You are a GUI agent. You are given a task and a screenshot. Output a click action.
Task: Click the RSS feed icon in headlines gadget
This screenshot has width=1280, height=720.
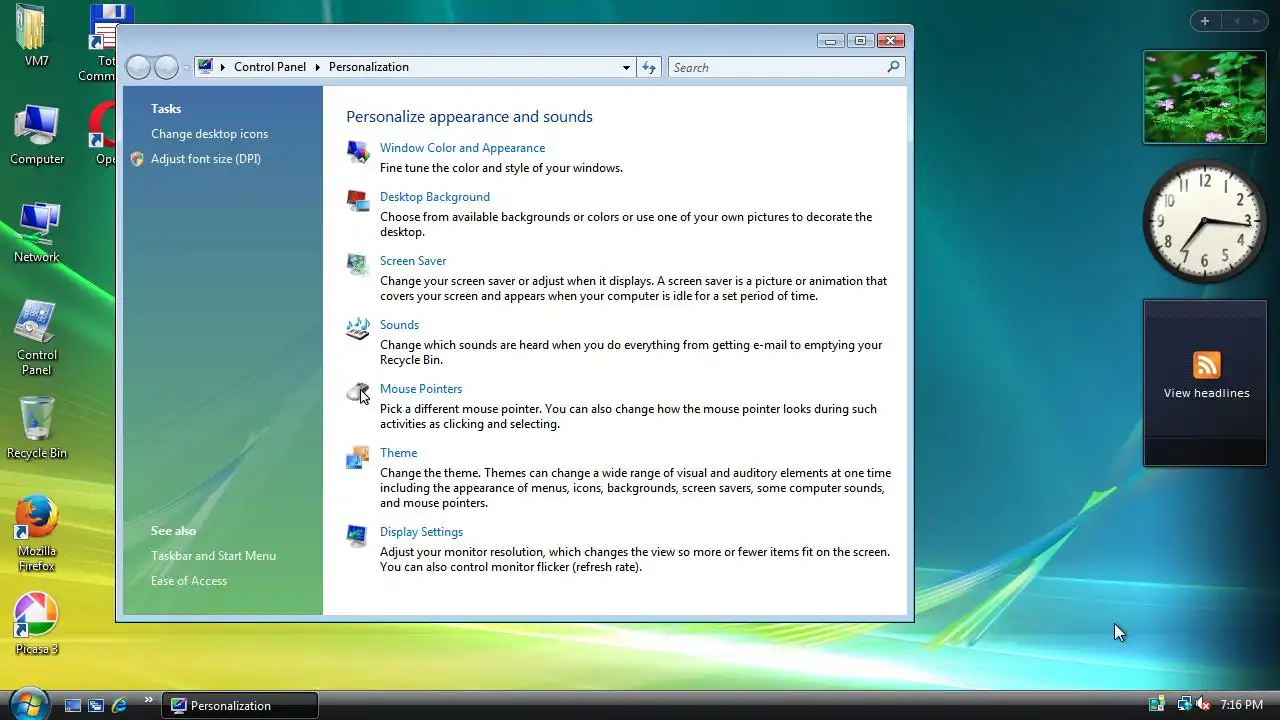pos(1207,365)
